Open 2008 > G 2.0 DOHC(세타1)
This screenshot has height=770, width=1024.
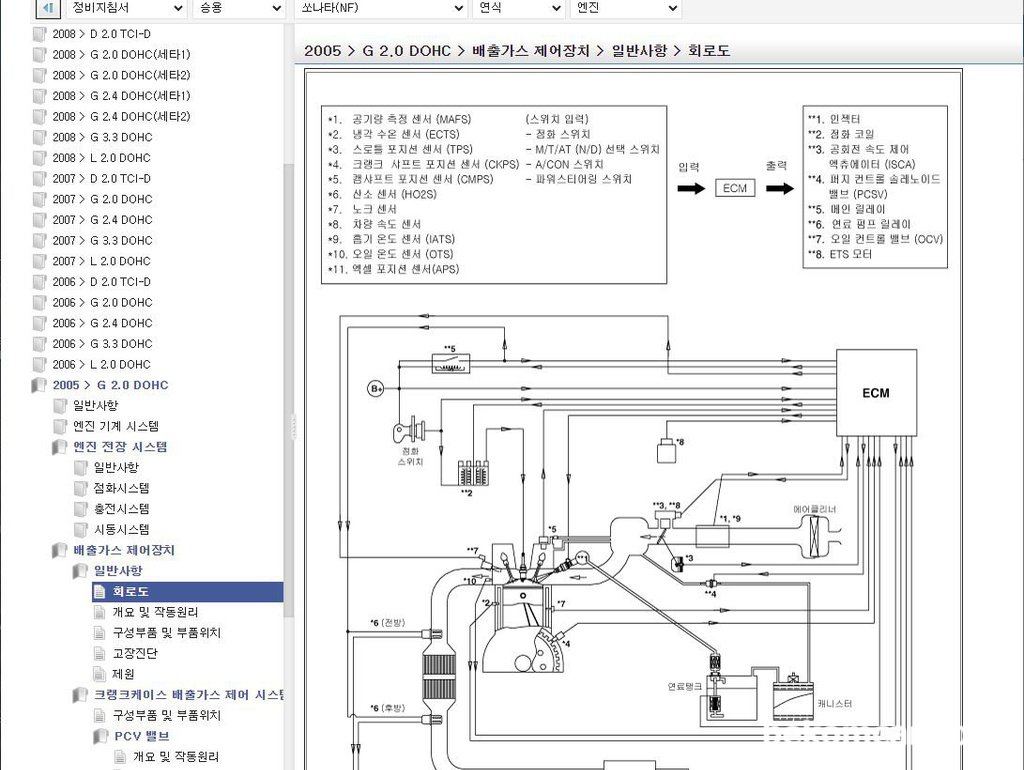[121, 55]
